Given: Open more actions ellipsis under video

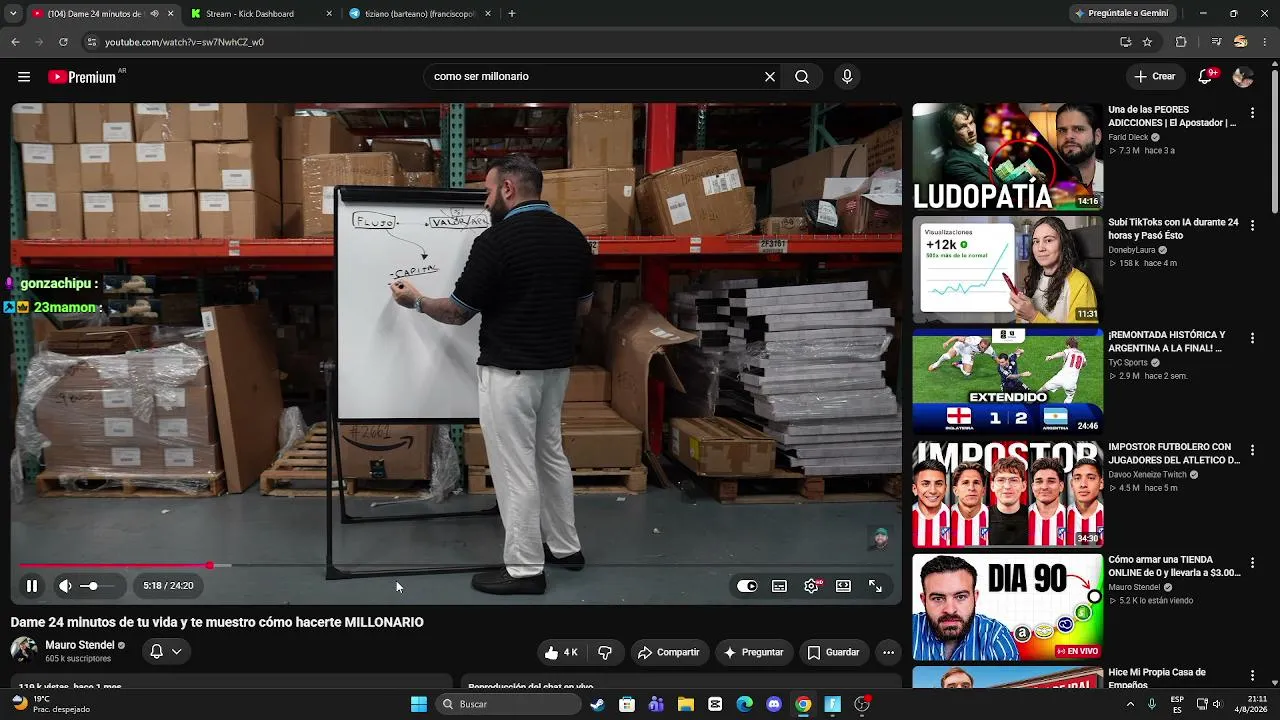Looking at the screenshot, I should (888, 652).
